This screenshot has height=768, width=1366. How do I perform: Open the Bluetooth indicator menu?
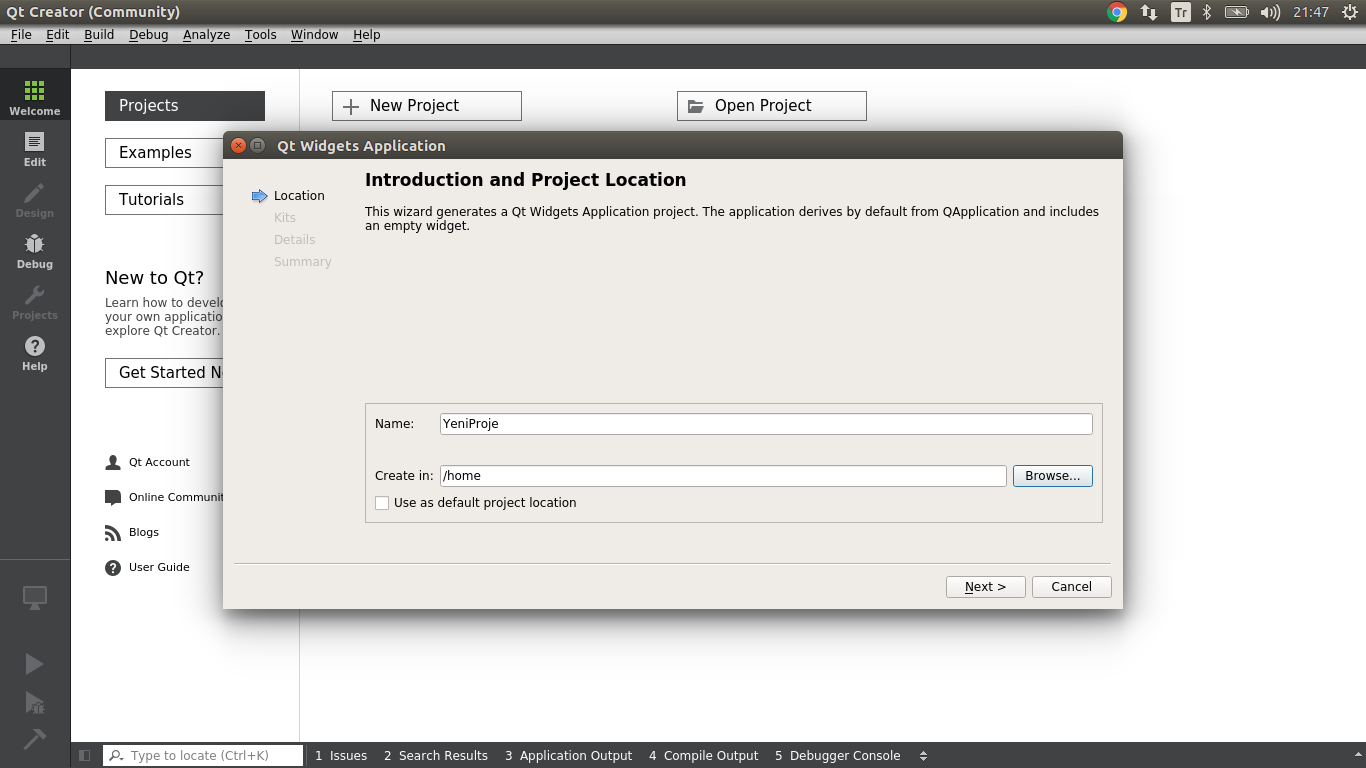[1207, 12]
